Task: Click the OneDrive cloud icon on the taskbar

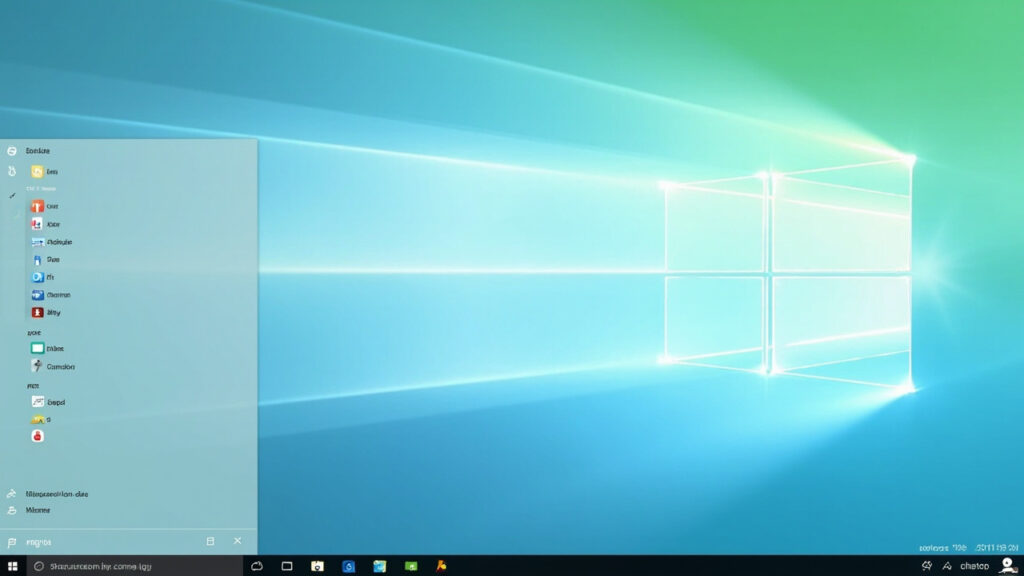Action: click(256, 565)
